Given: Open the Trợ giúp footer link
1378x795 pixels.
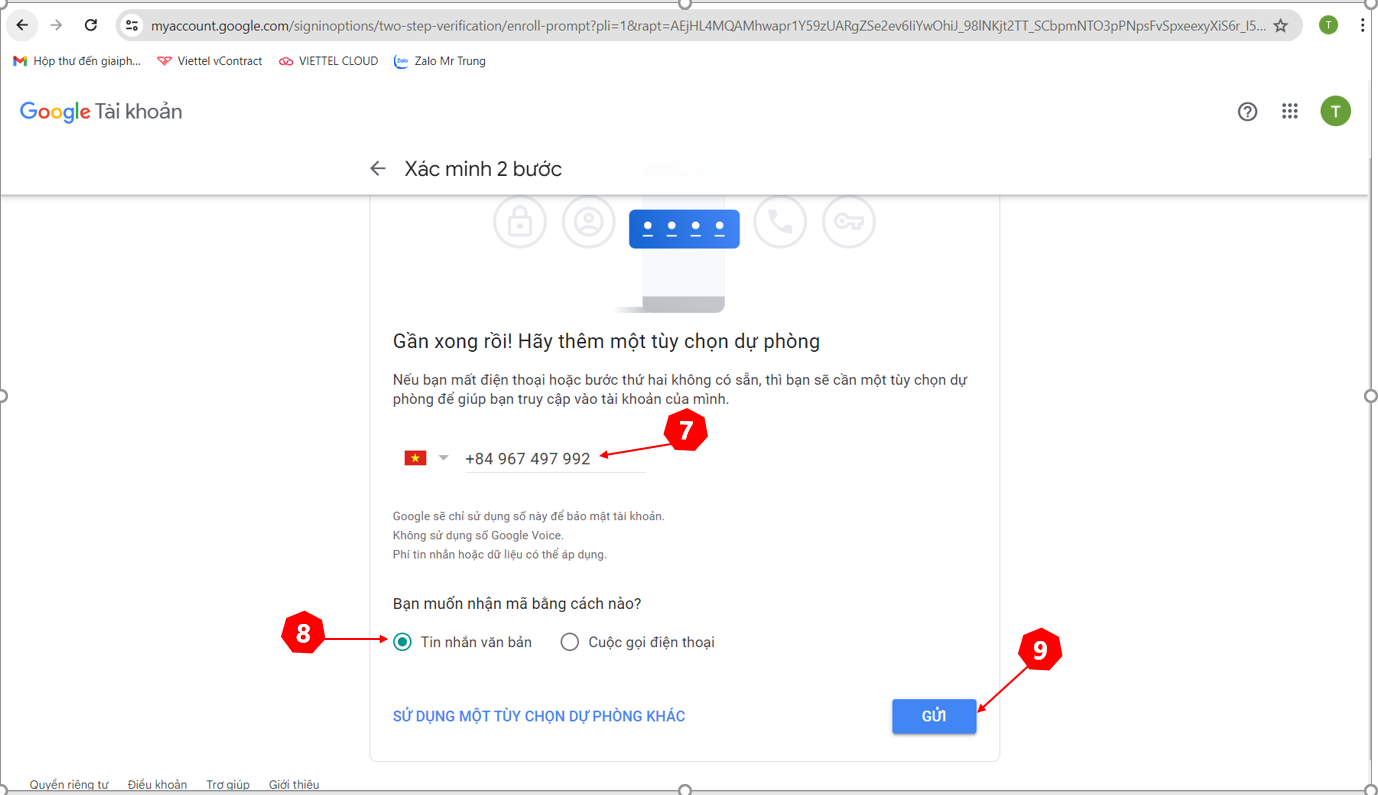Looking at the screenshot, I should [227, 785].
